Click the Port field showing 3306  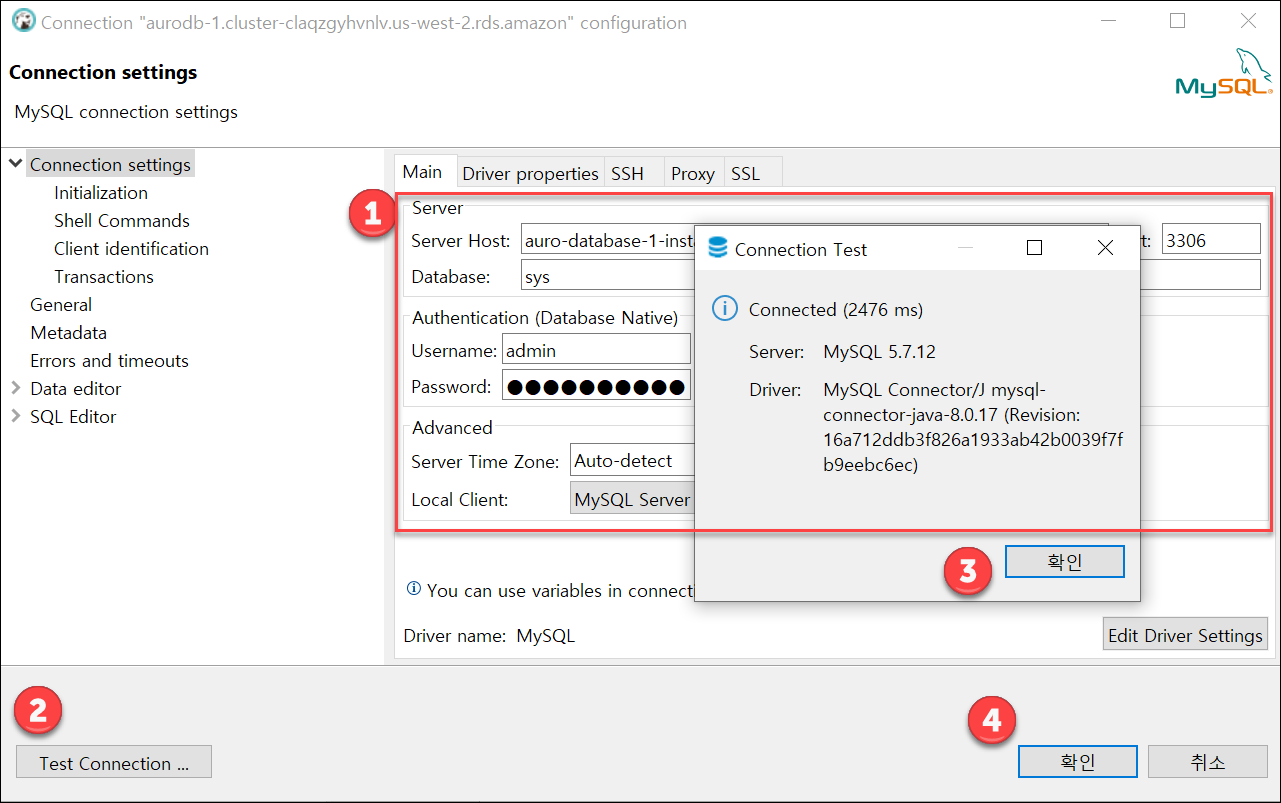point(1211,240)
